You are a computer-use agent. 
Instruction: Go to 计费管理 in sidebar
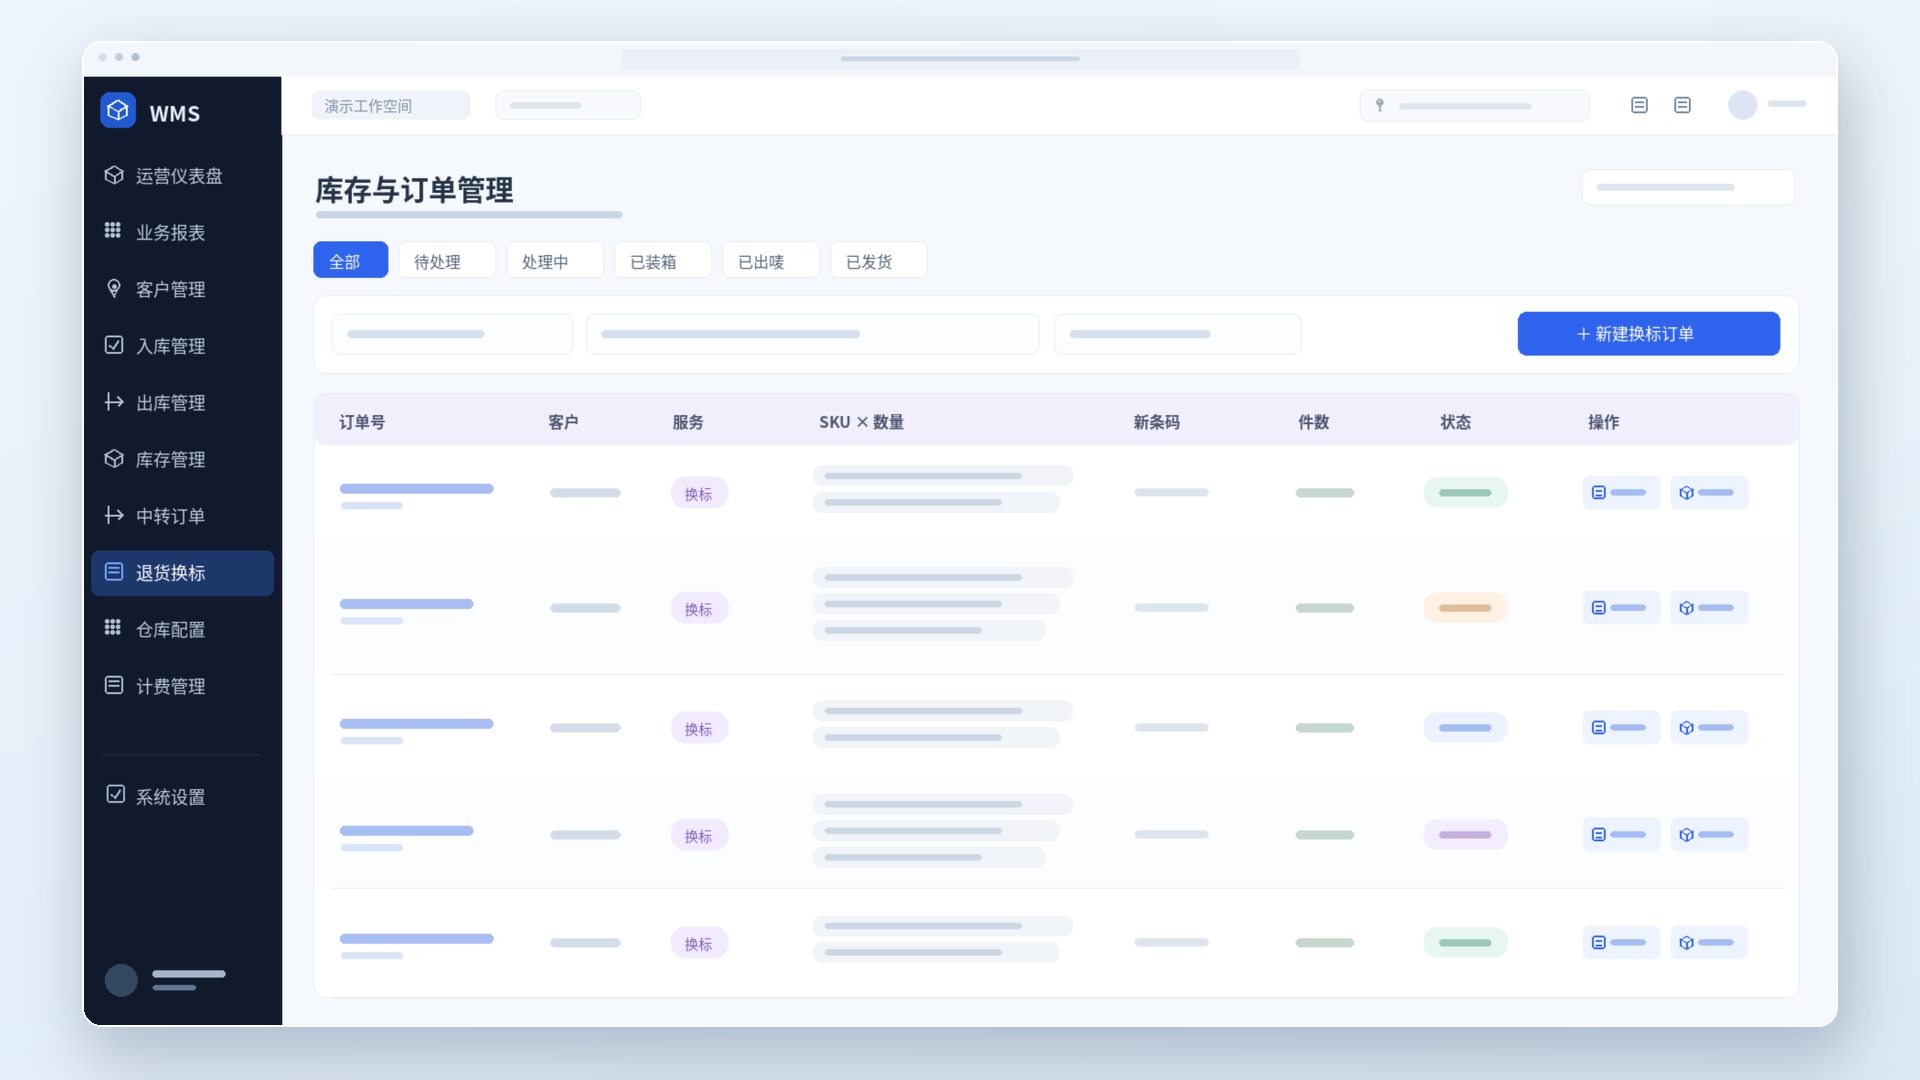point(182,686)
